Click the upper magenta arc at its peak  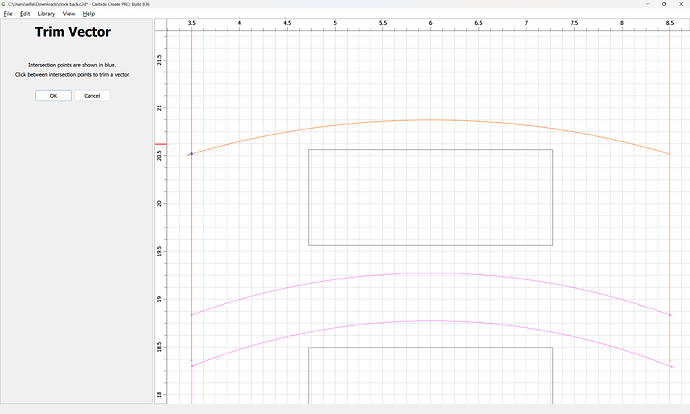coord(430,273)
